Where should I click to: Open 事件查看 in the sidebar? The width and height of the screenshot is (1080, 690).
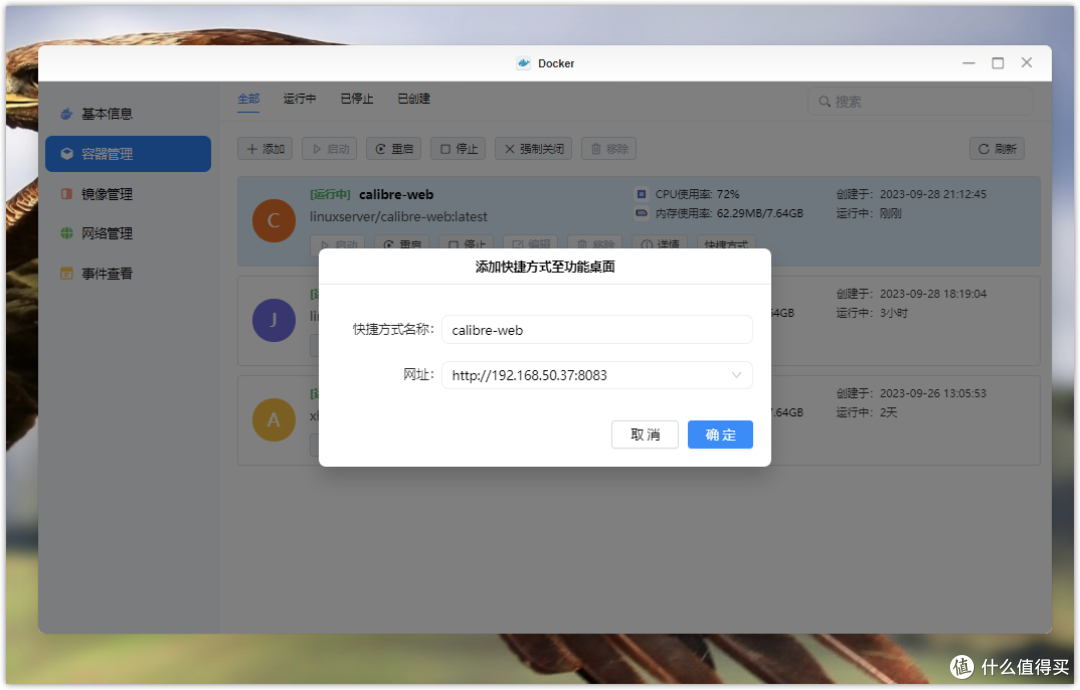pyautogui.click(x=128, y=273)
